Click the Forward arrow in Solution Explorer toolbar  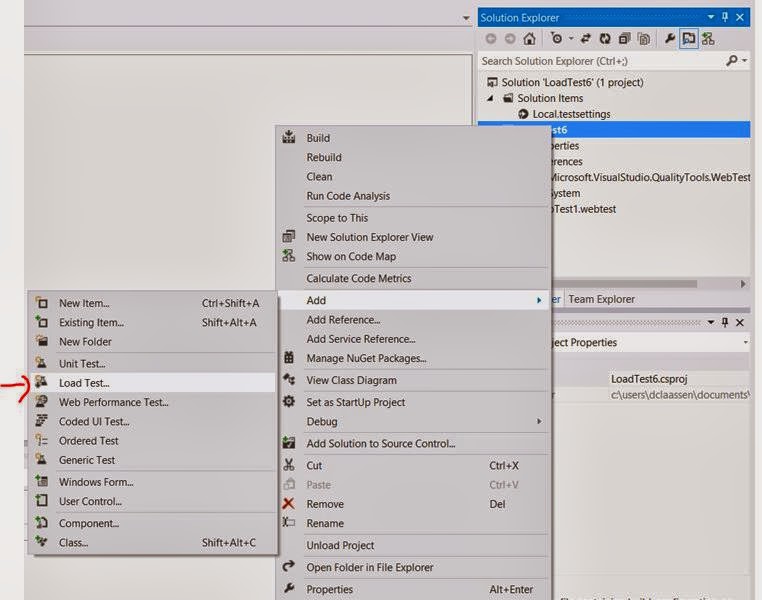[x=510, y=38]
